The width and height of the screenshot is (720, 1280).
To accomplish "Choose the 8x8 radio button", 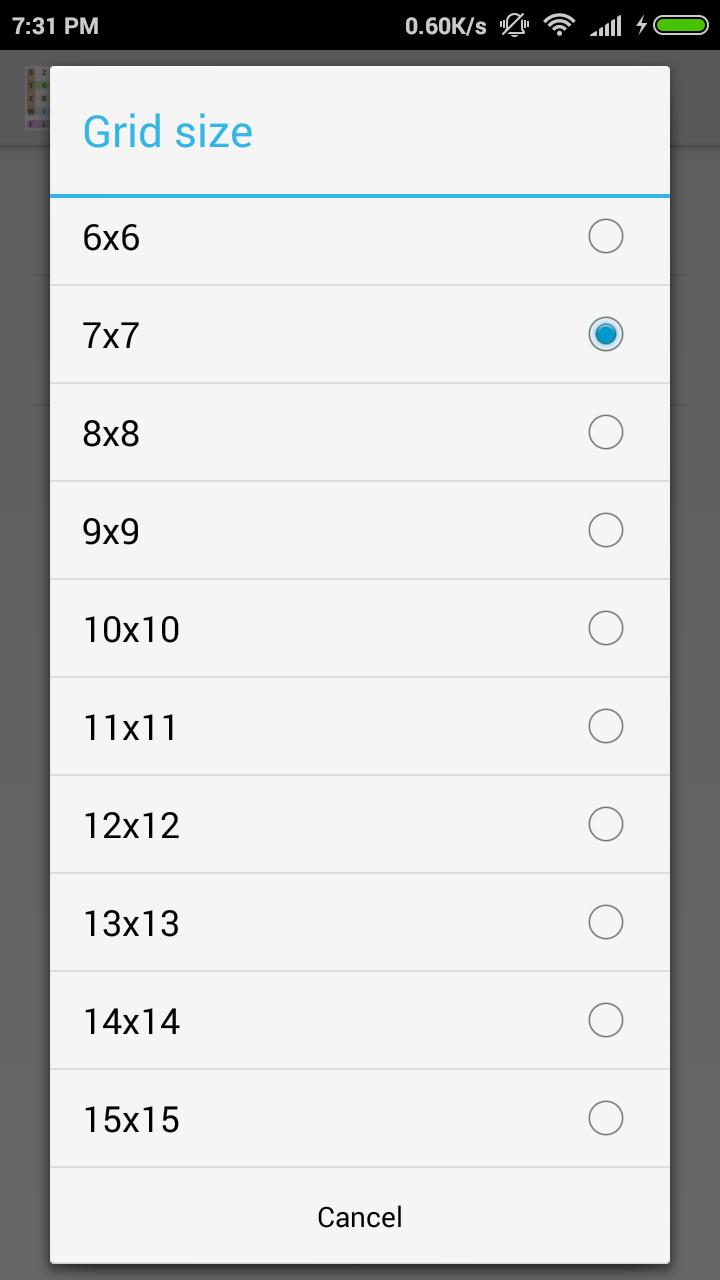I will (x=605, y=432).
